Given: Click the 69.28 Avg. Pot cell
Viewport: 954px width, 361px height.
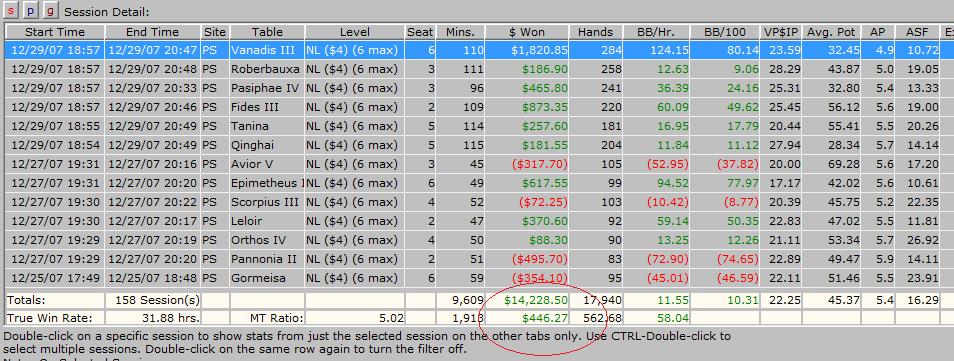Looking at the screenshot, I should click(831, 164).
